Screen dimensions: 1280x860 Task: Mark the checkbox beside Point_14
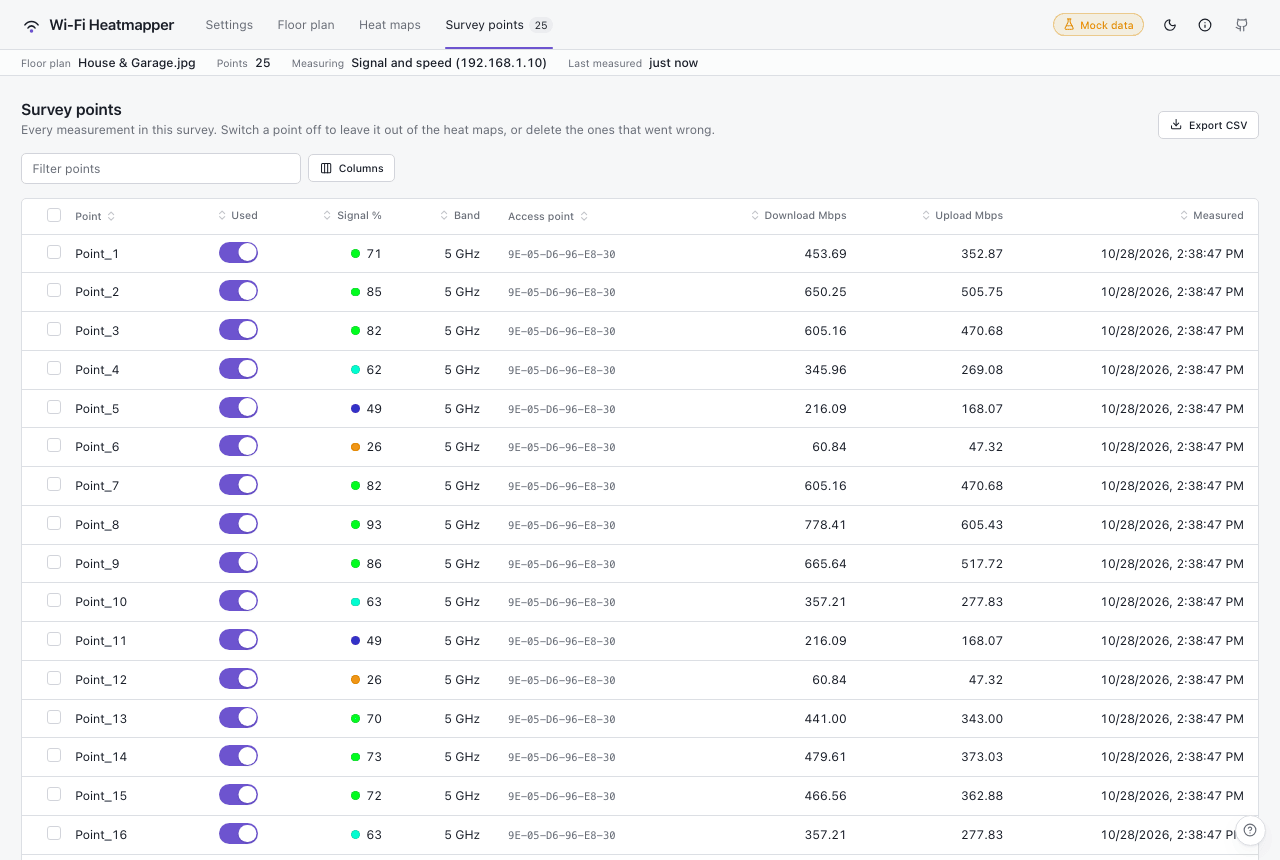click(54, 755)
